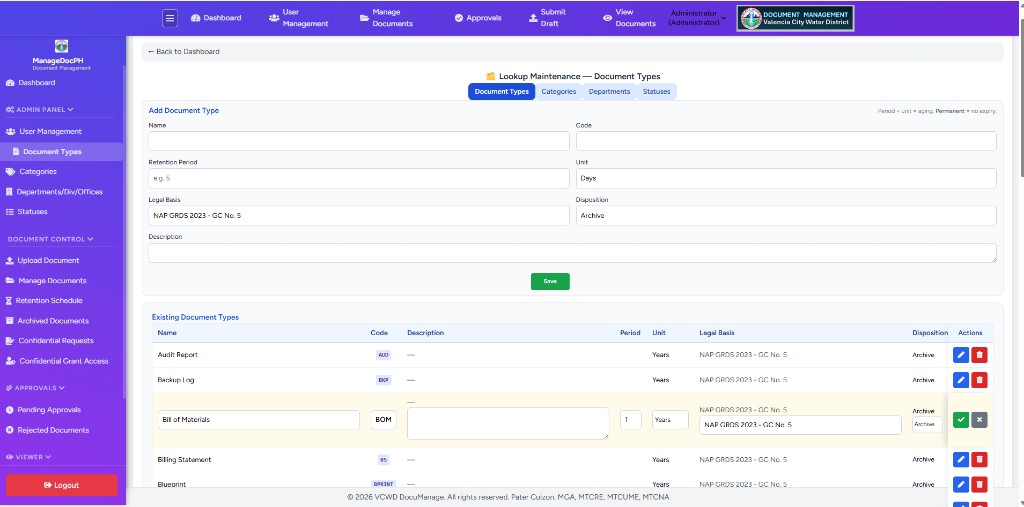
Task: Open Rejected Documents in the sidebar
Action: [47, 431]
